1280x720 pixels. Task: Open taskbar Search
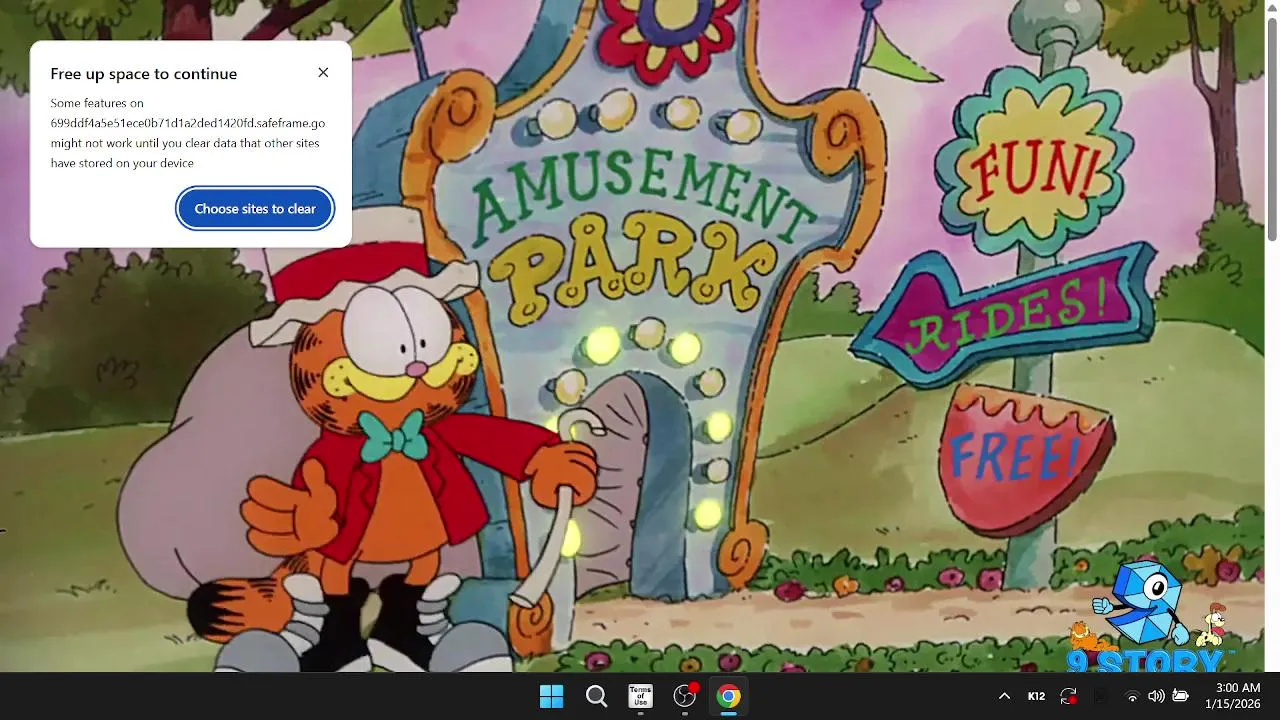596,696
